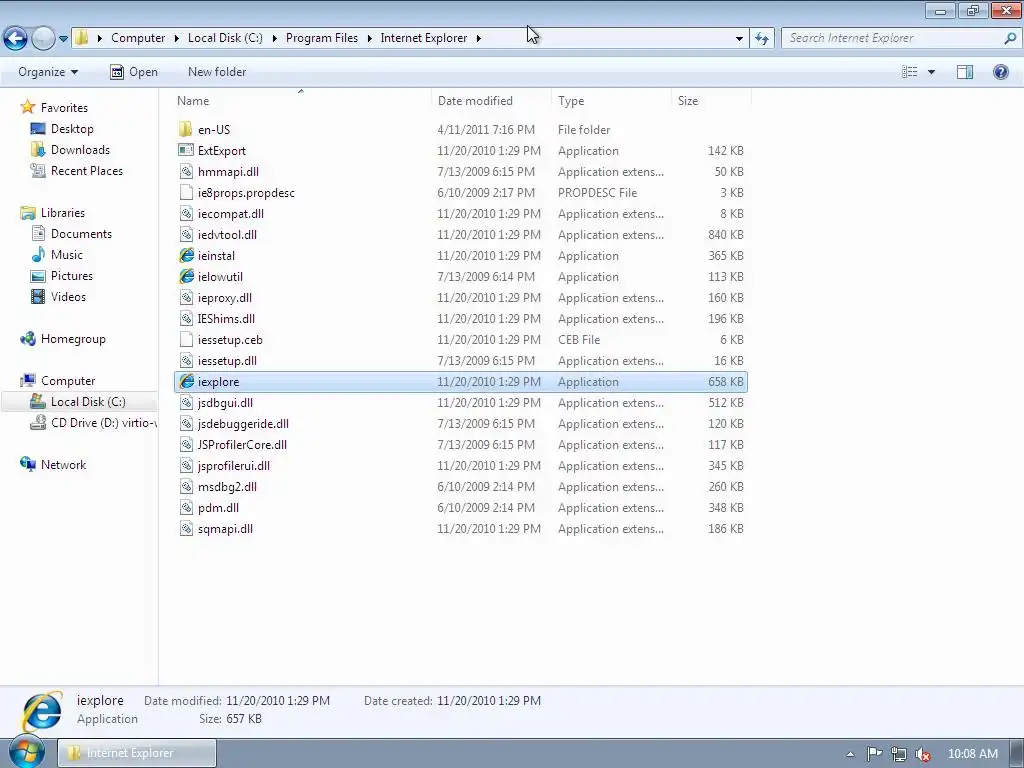The height and width of the screenshot is (768, 1024).
Task: Click Computer in the breadcrumb path
Action: 138,38
